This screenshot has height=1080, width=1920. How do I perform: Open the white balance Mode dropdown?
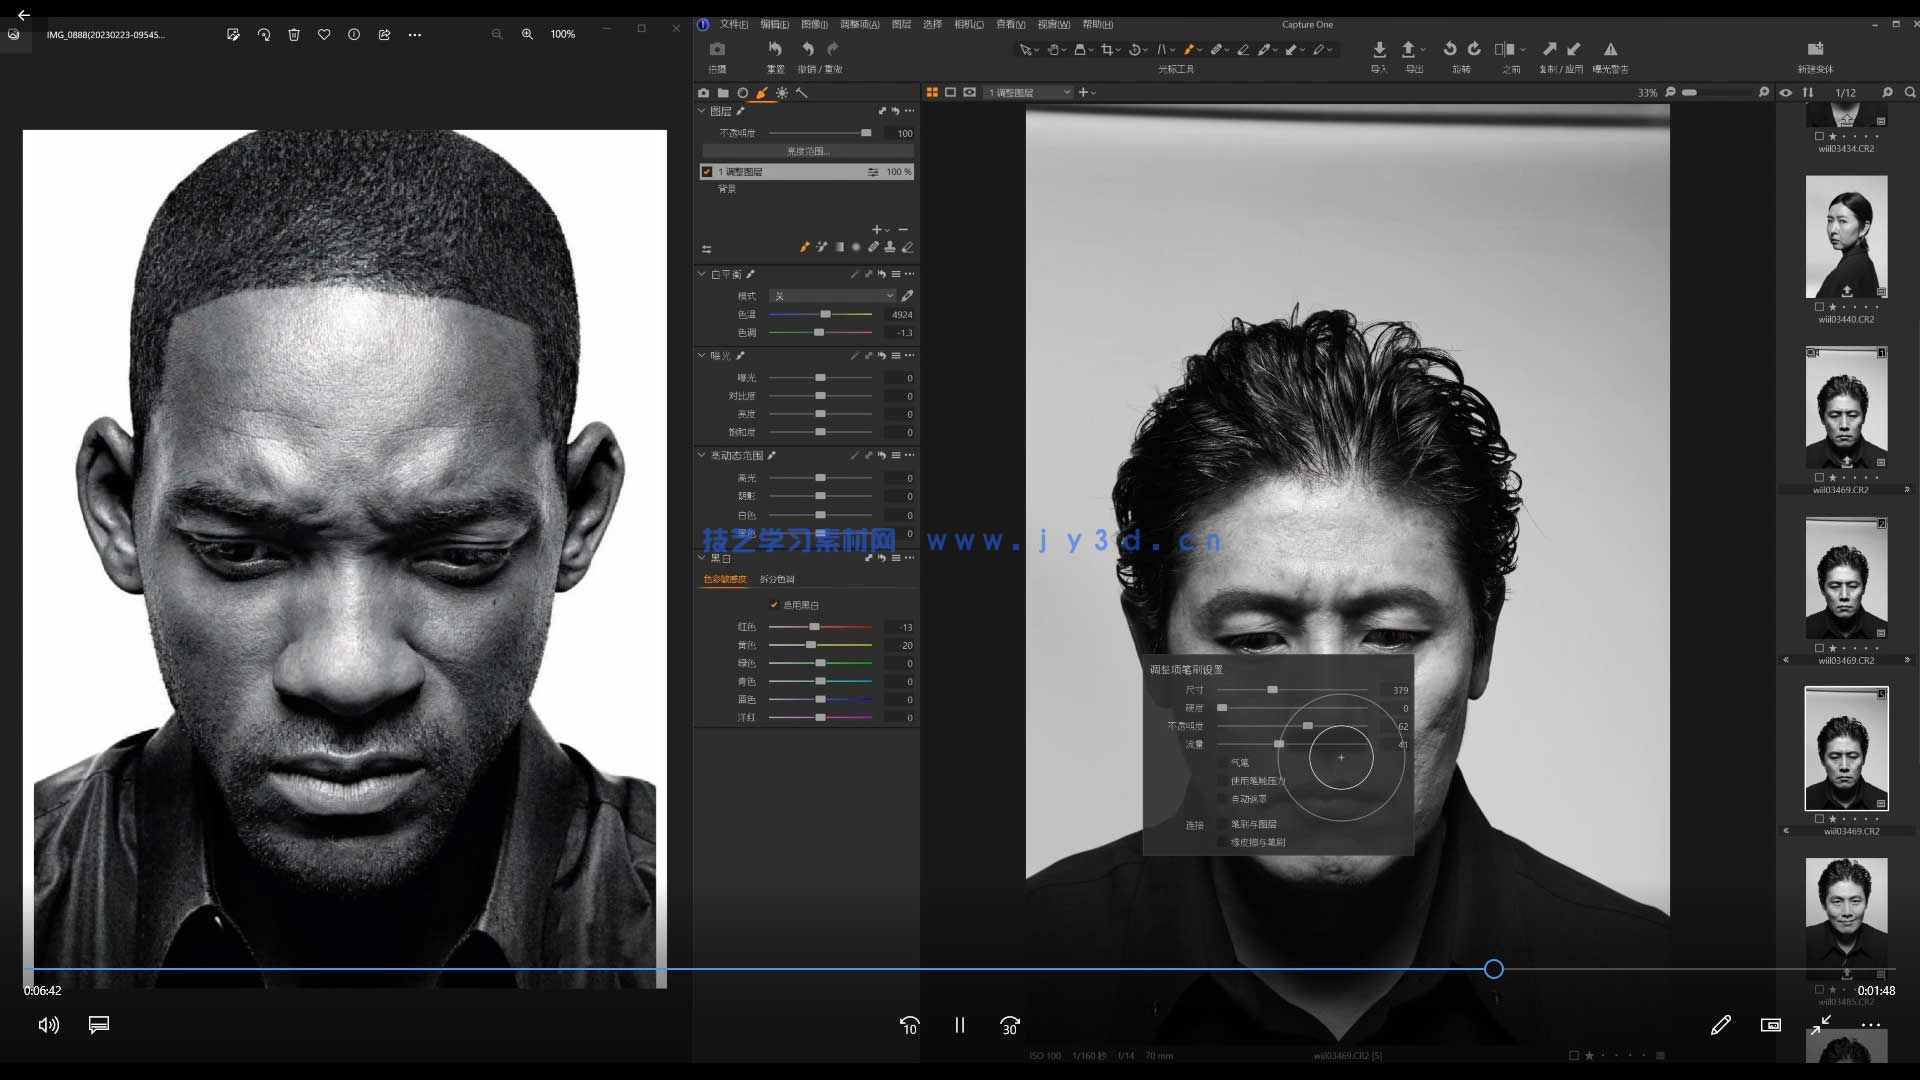(832, 296)
